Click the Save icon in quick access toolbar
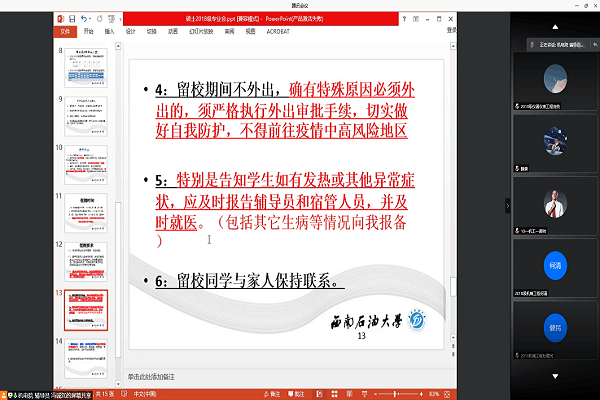Viewport: 600px width, 400px height. (73, 19)
